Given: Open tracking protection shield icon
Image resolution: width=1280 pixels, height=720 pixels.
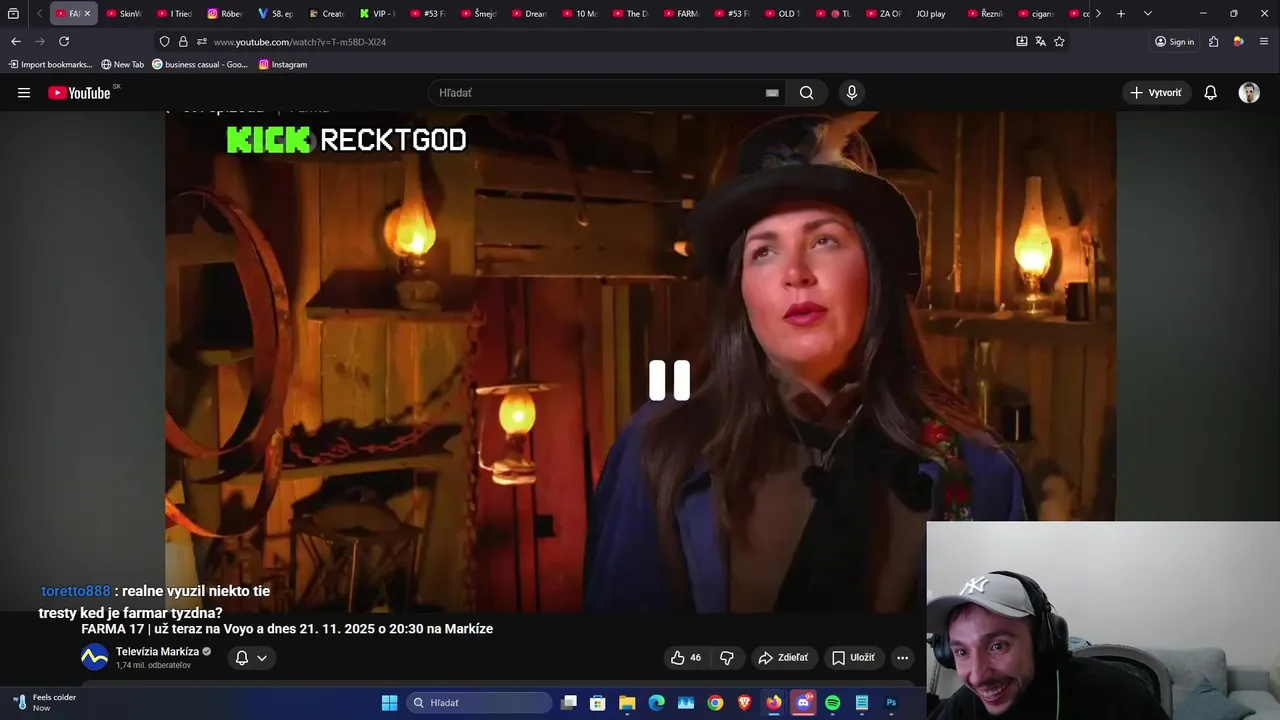Looking at the screenshot, I should (x=164, y=41).
